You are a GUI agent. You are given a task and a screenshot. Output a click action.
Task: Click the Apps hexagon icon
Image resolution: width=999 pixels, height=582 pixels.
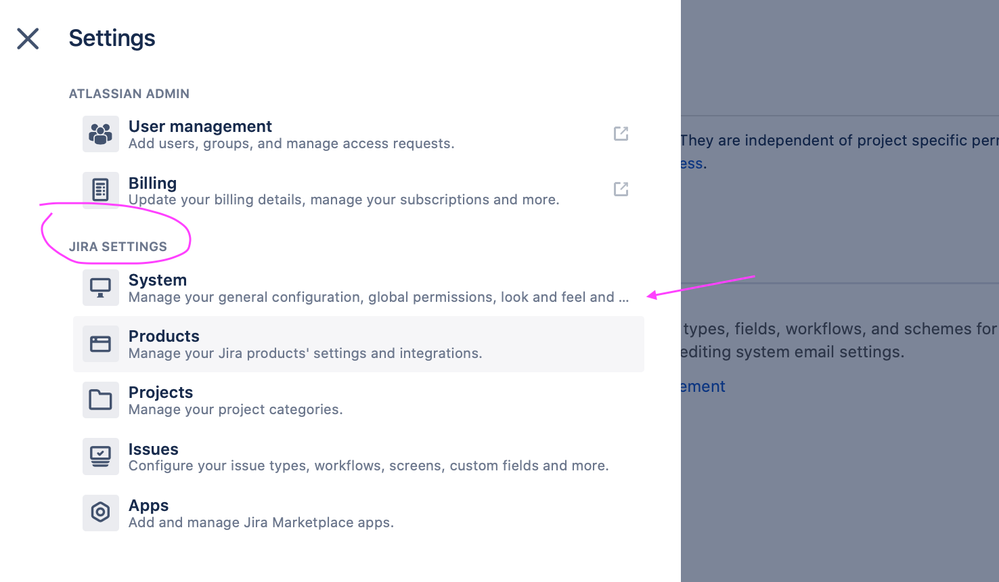click(x=101, y=513)
